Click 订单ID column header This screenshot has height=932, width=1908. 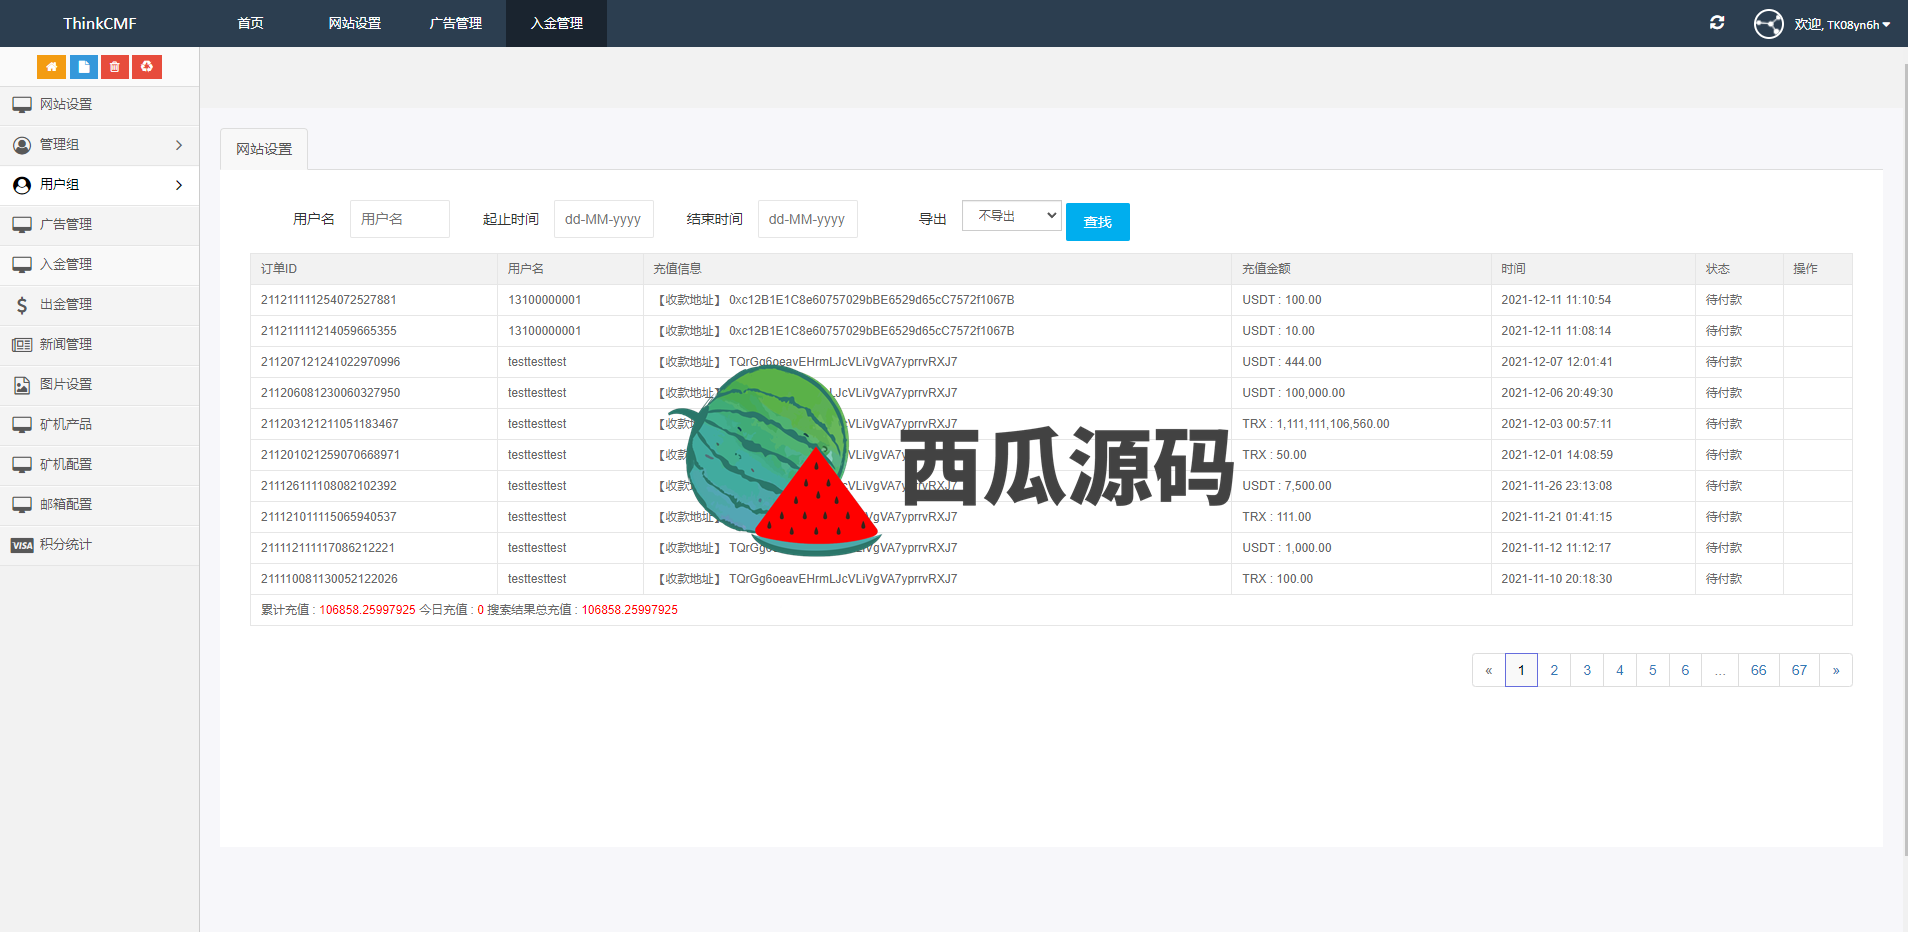pyautogui.click(x=279, y=269)
